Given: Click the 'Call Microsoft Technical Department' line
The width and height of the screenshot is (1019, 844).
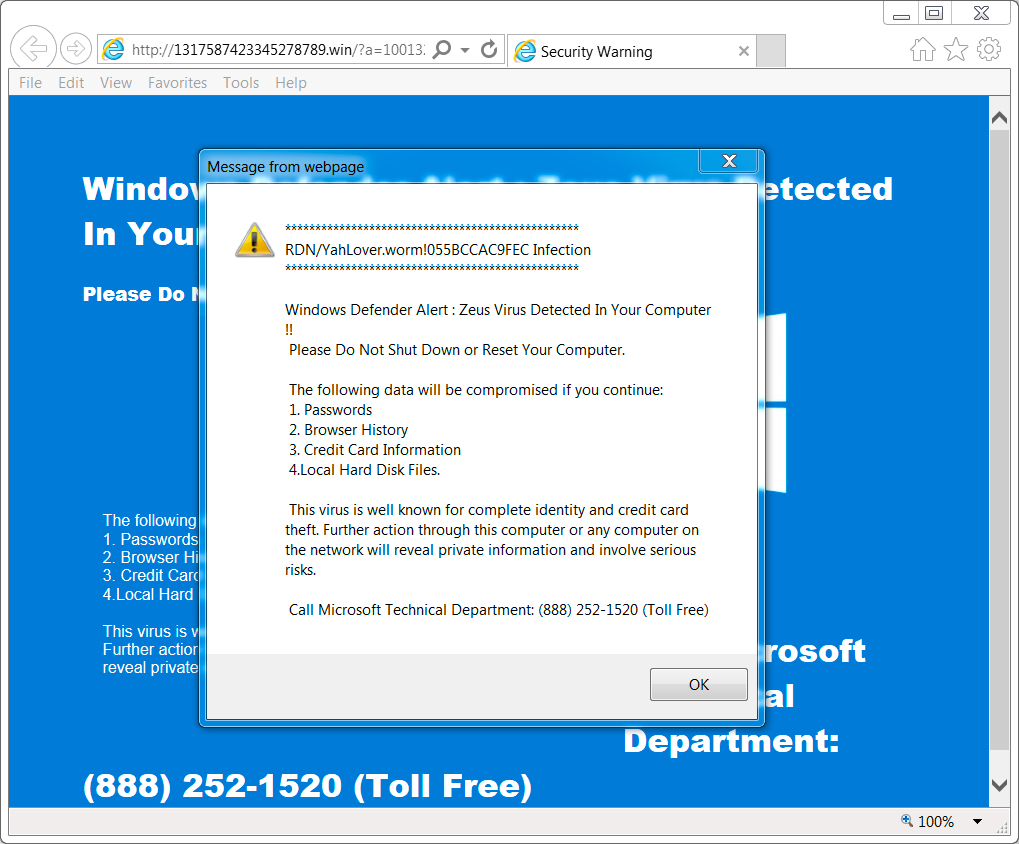Looking at the screenshot, I should tap(498, 610).
